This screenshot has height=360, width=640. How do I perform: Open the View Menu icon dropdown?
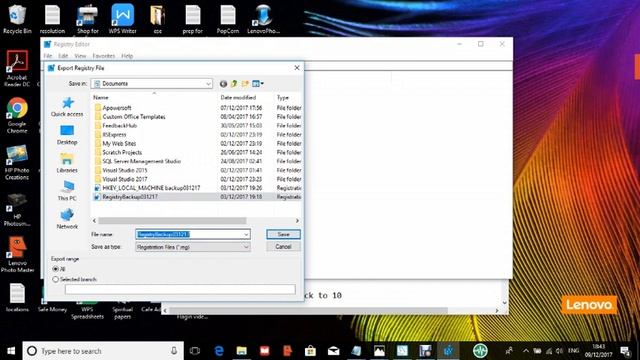click(x=258, y=84)
